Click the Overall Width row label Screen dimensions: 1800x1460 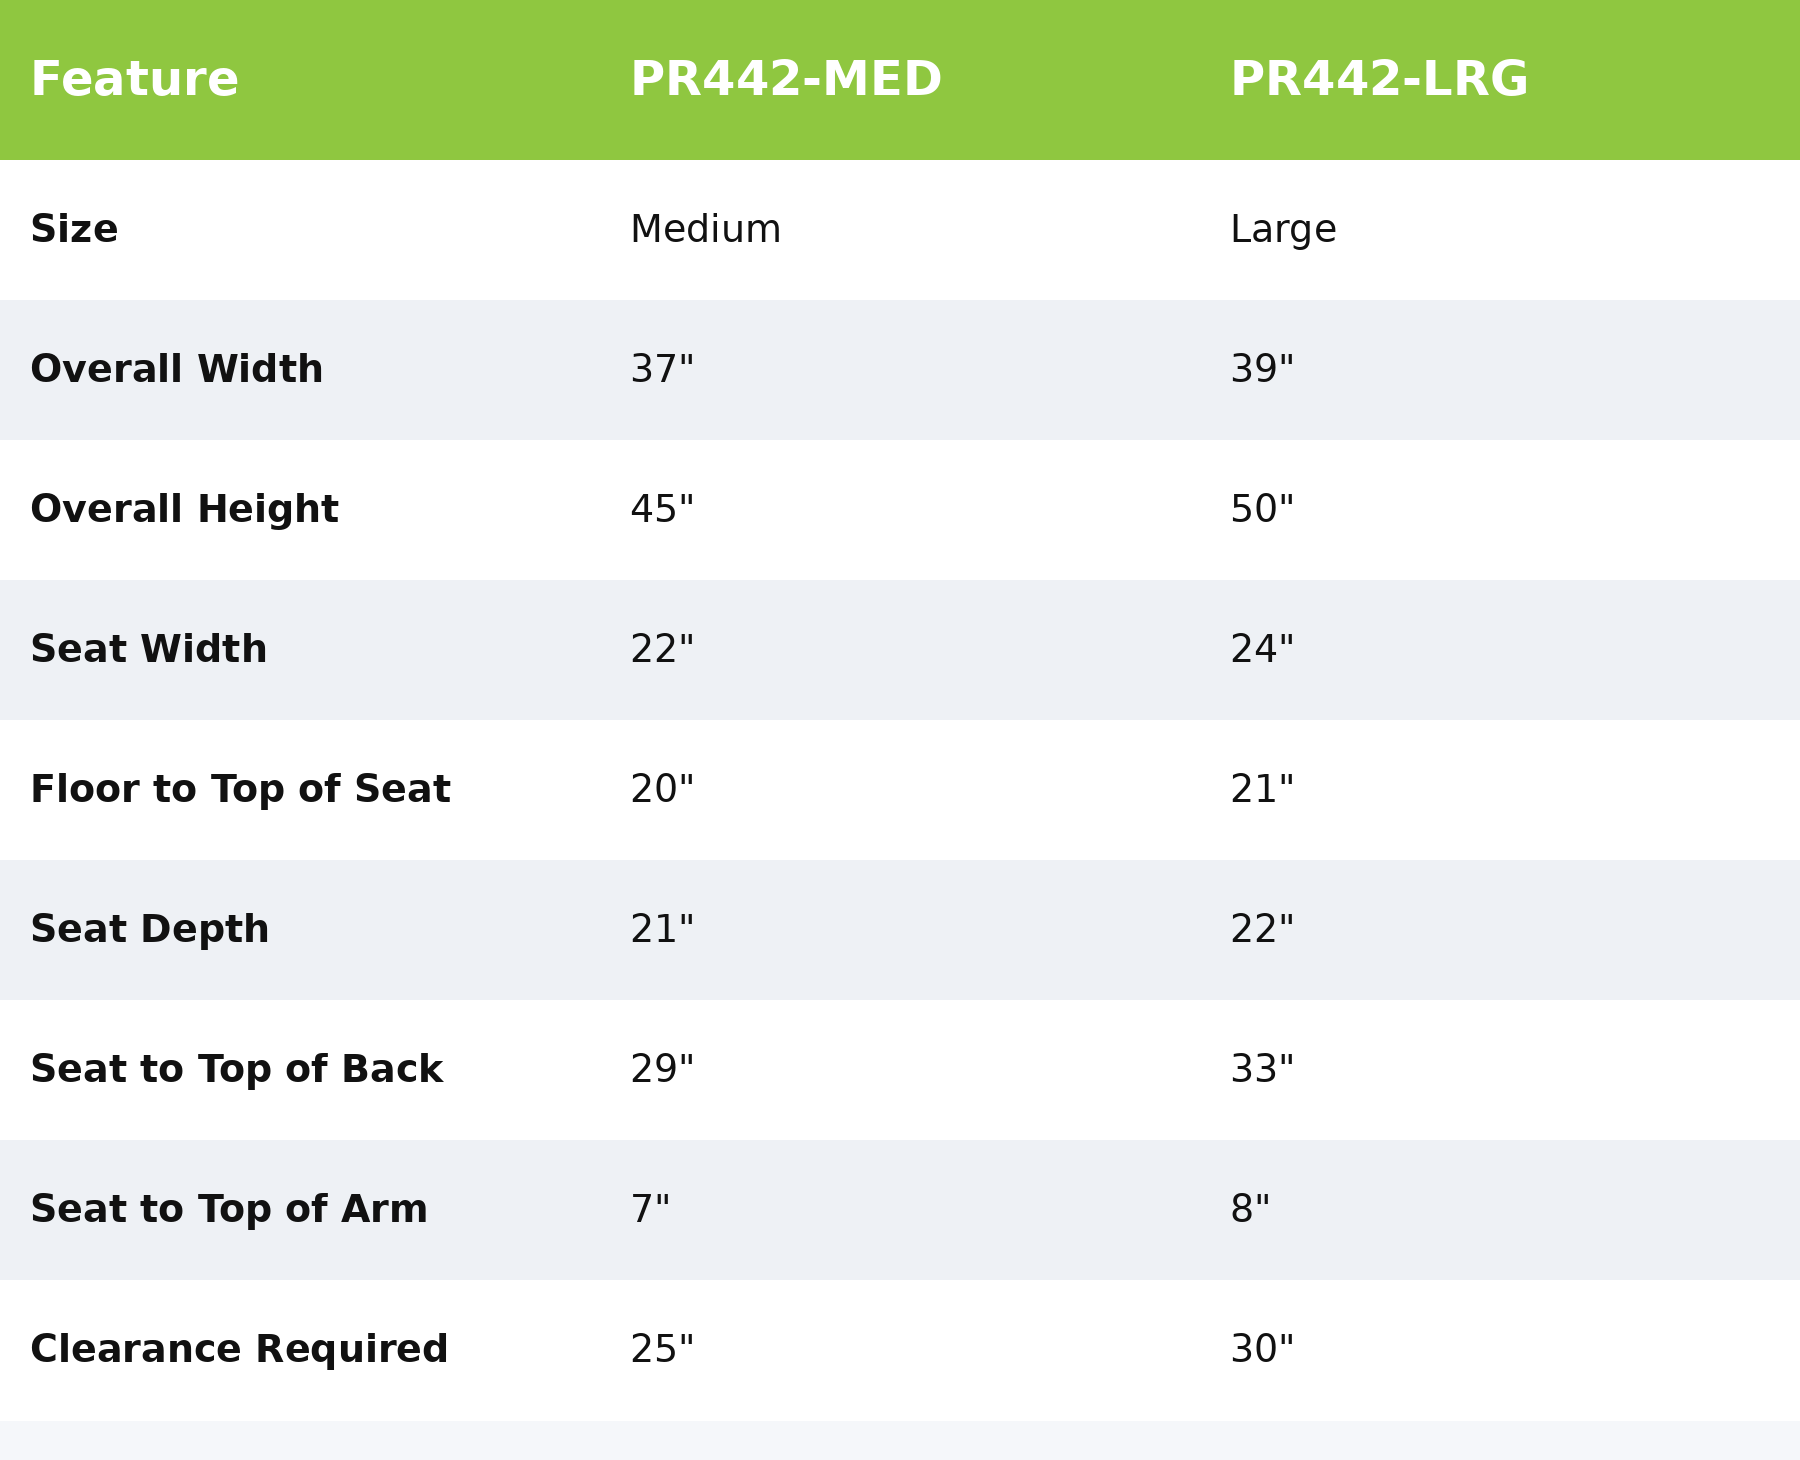click(x=177, y=370)
